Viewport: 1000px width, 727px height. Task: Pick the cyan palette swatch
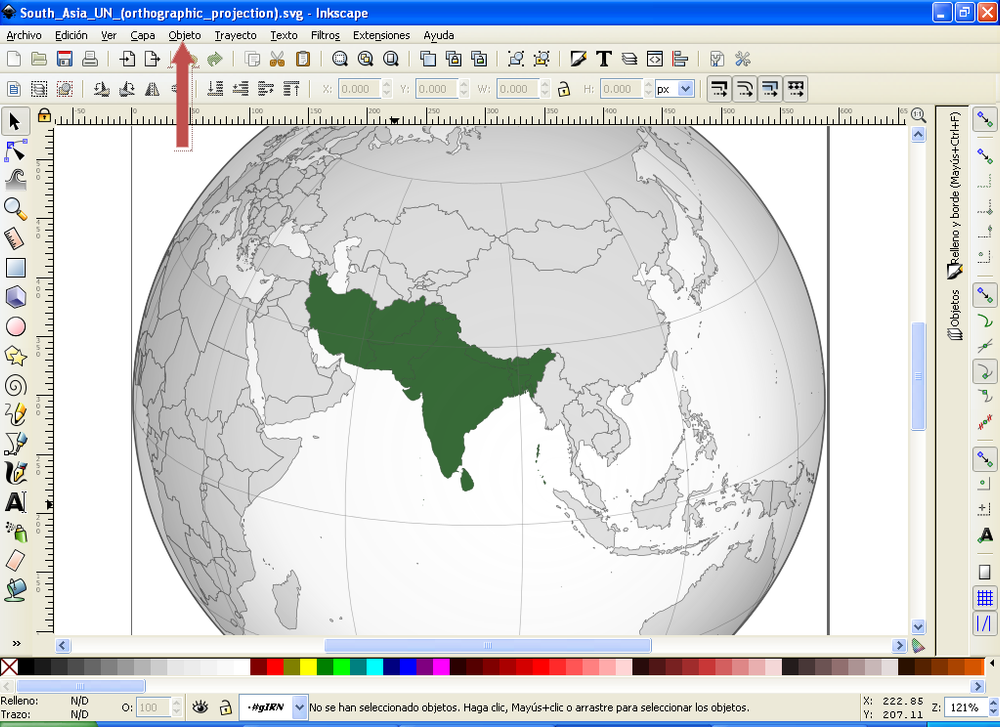tap(374, 667)
